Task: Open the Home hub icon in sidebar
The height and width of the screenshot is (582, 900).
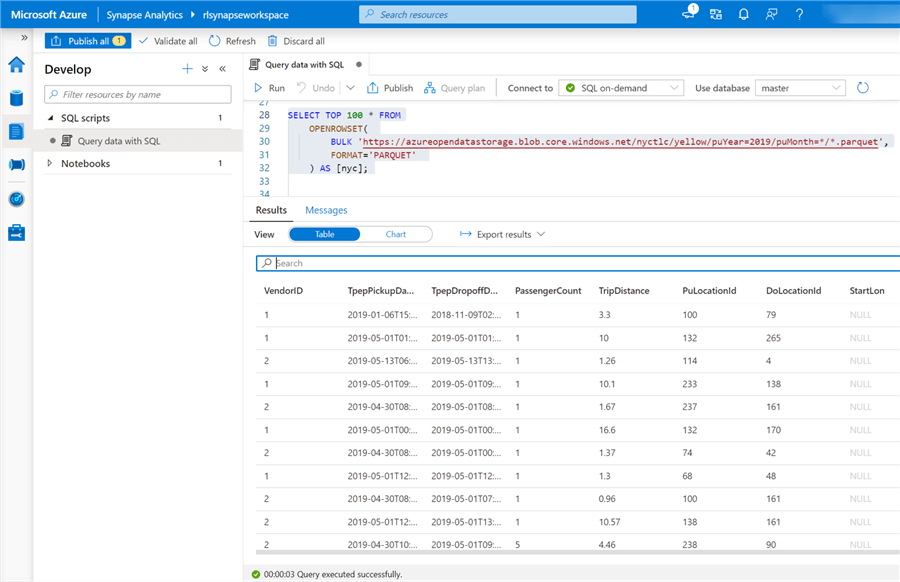Action: [16, 65]
